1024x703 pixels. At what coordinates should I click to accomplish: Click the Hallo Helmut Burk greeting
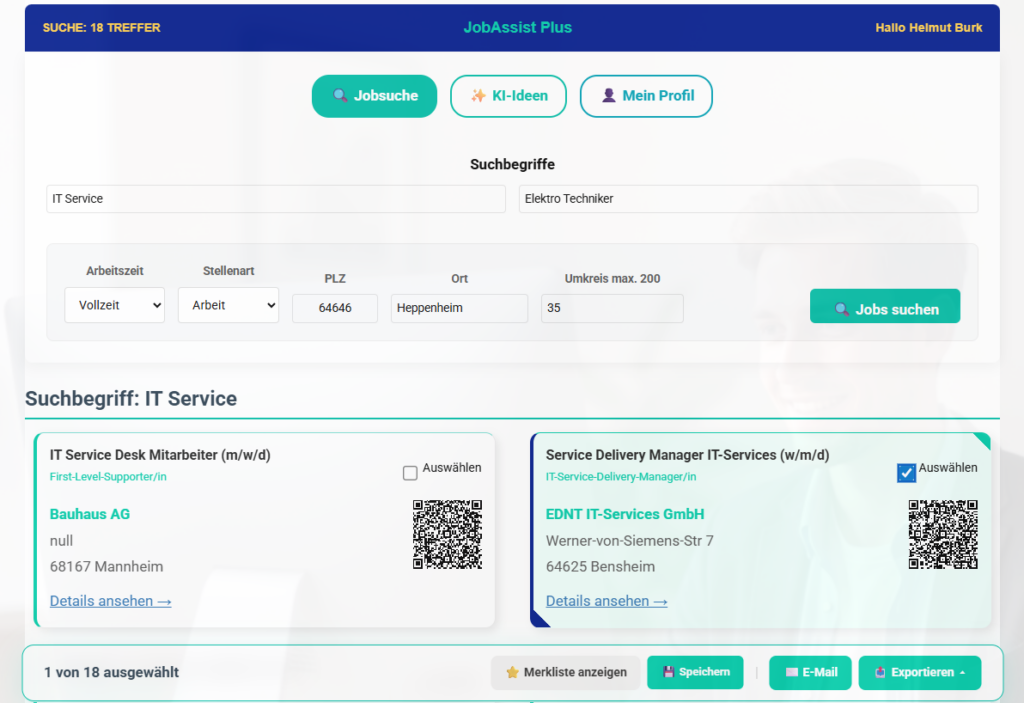pyautogui.click(x=929, y=27)
